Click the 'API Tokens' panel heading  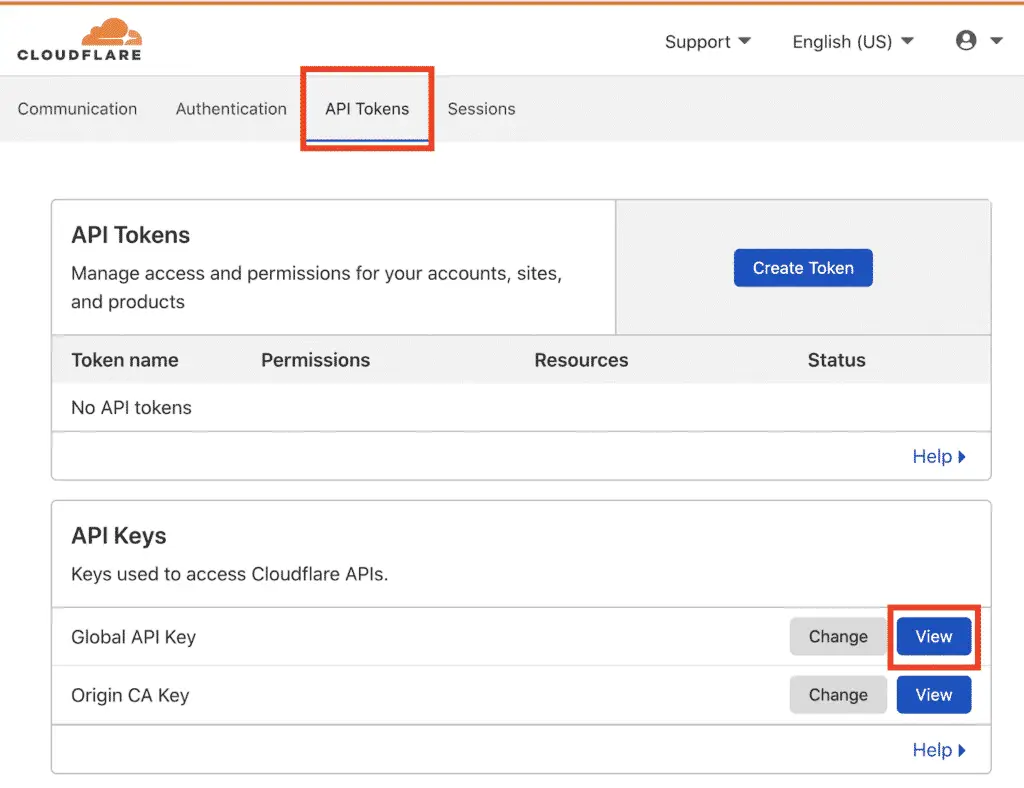click(130, 234)
